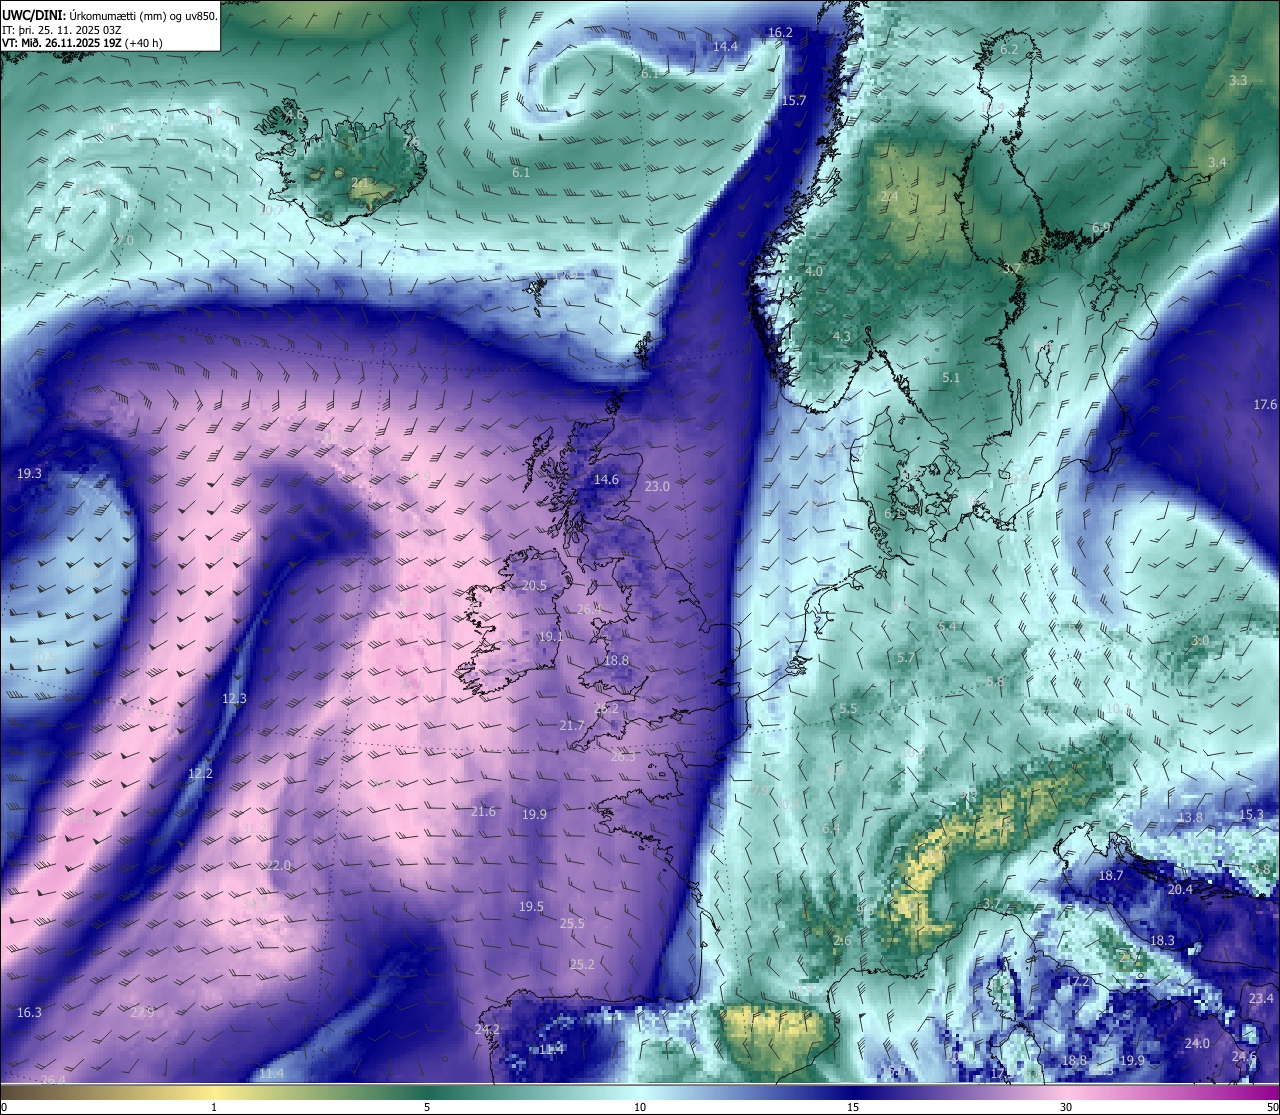Image resolution: width=1280 pixels, height=1115 pixels.
Task: Click the map value '24.0'
Action: pos(1197,1044)
